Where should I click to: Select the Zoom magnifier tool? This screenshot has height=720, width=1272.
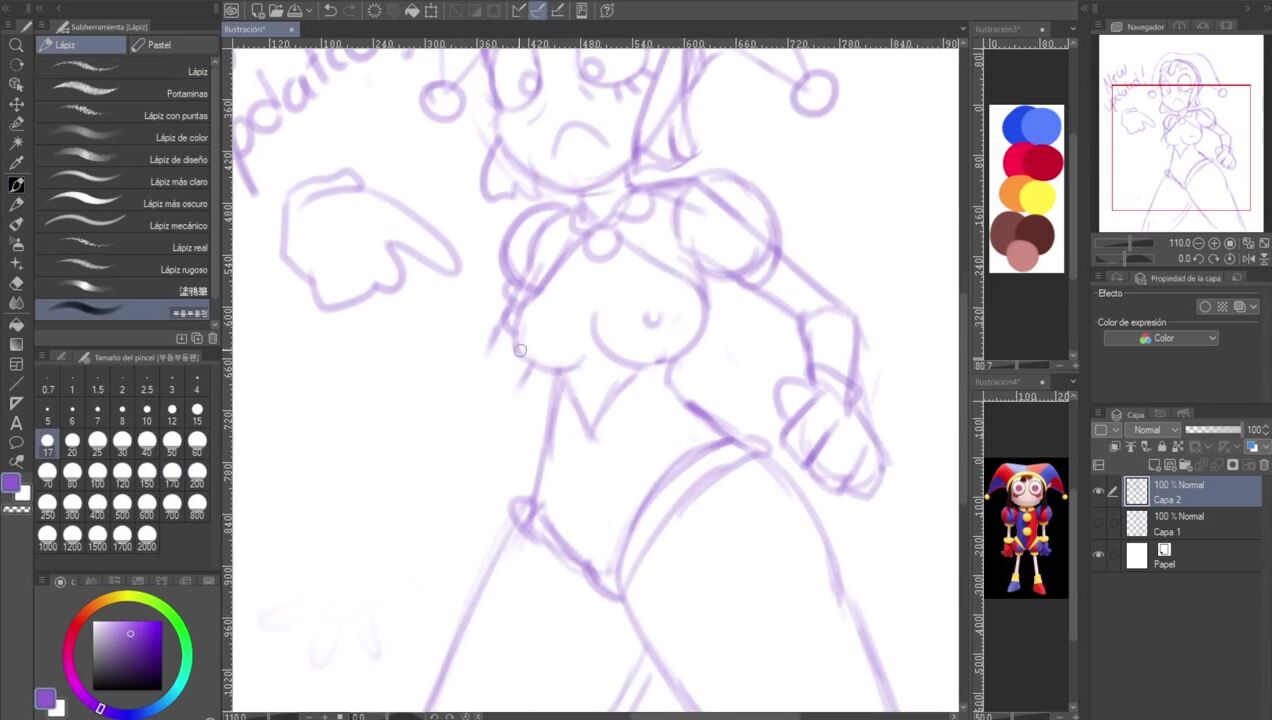point(16,45)
